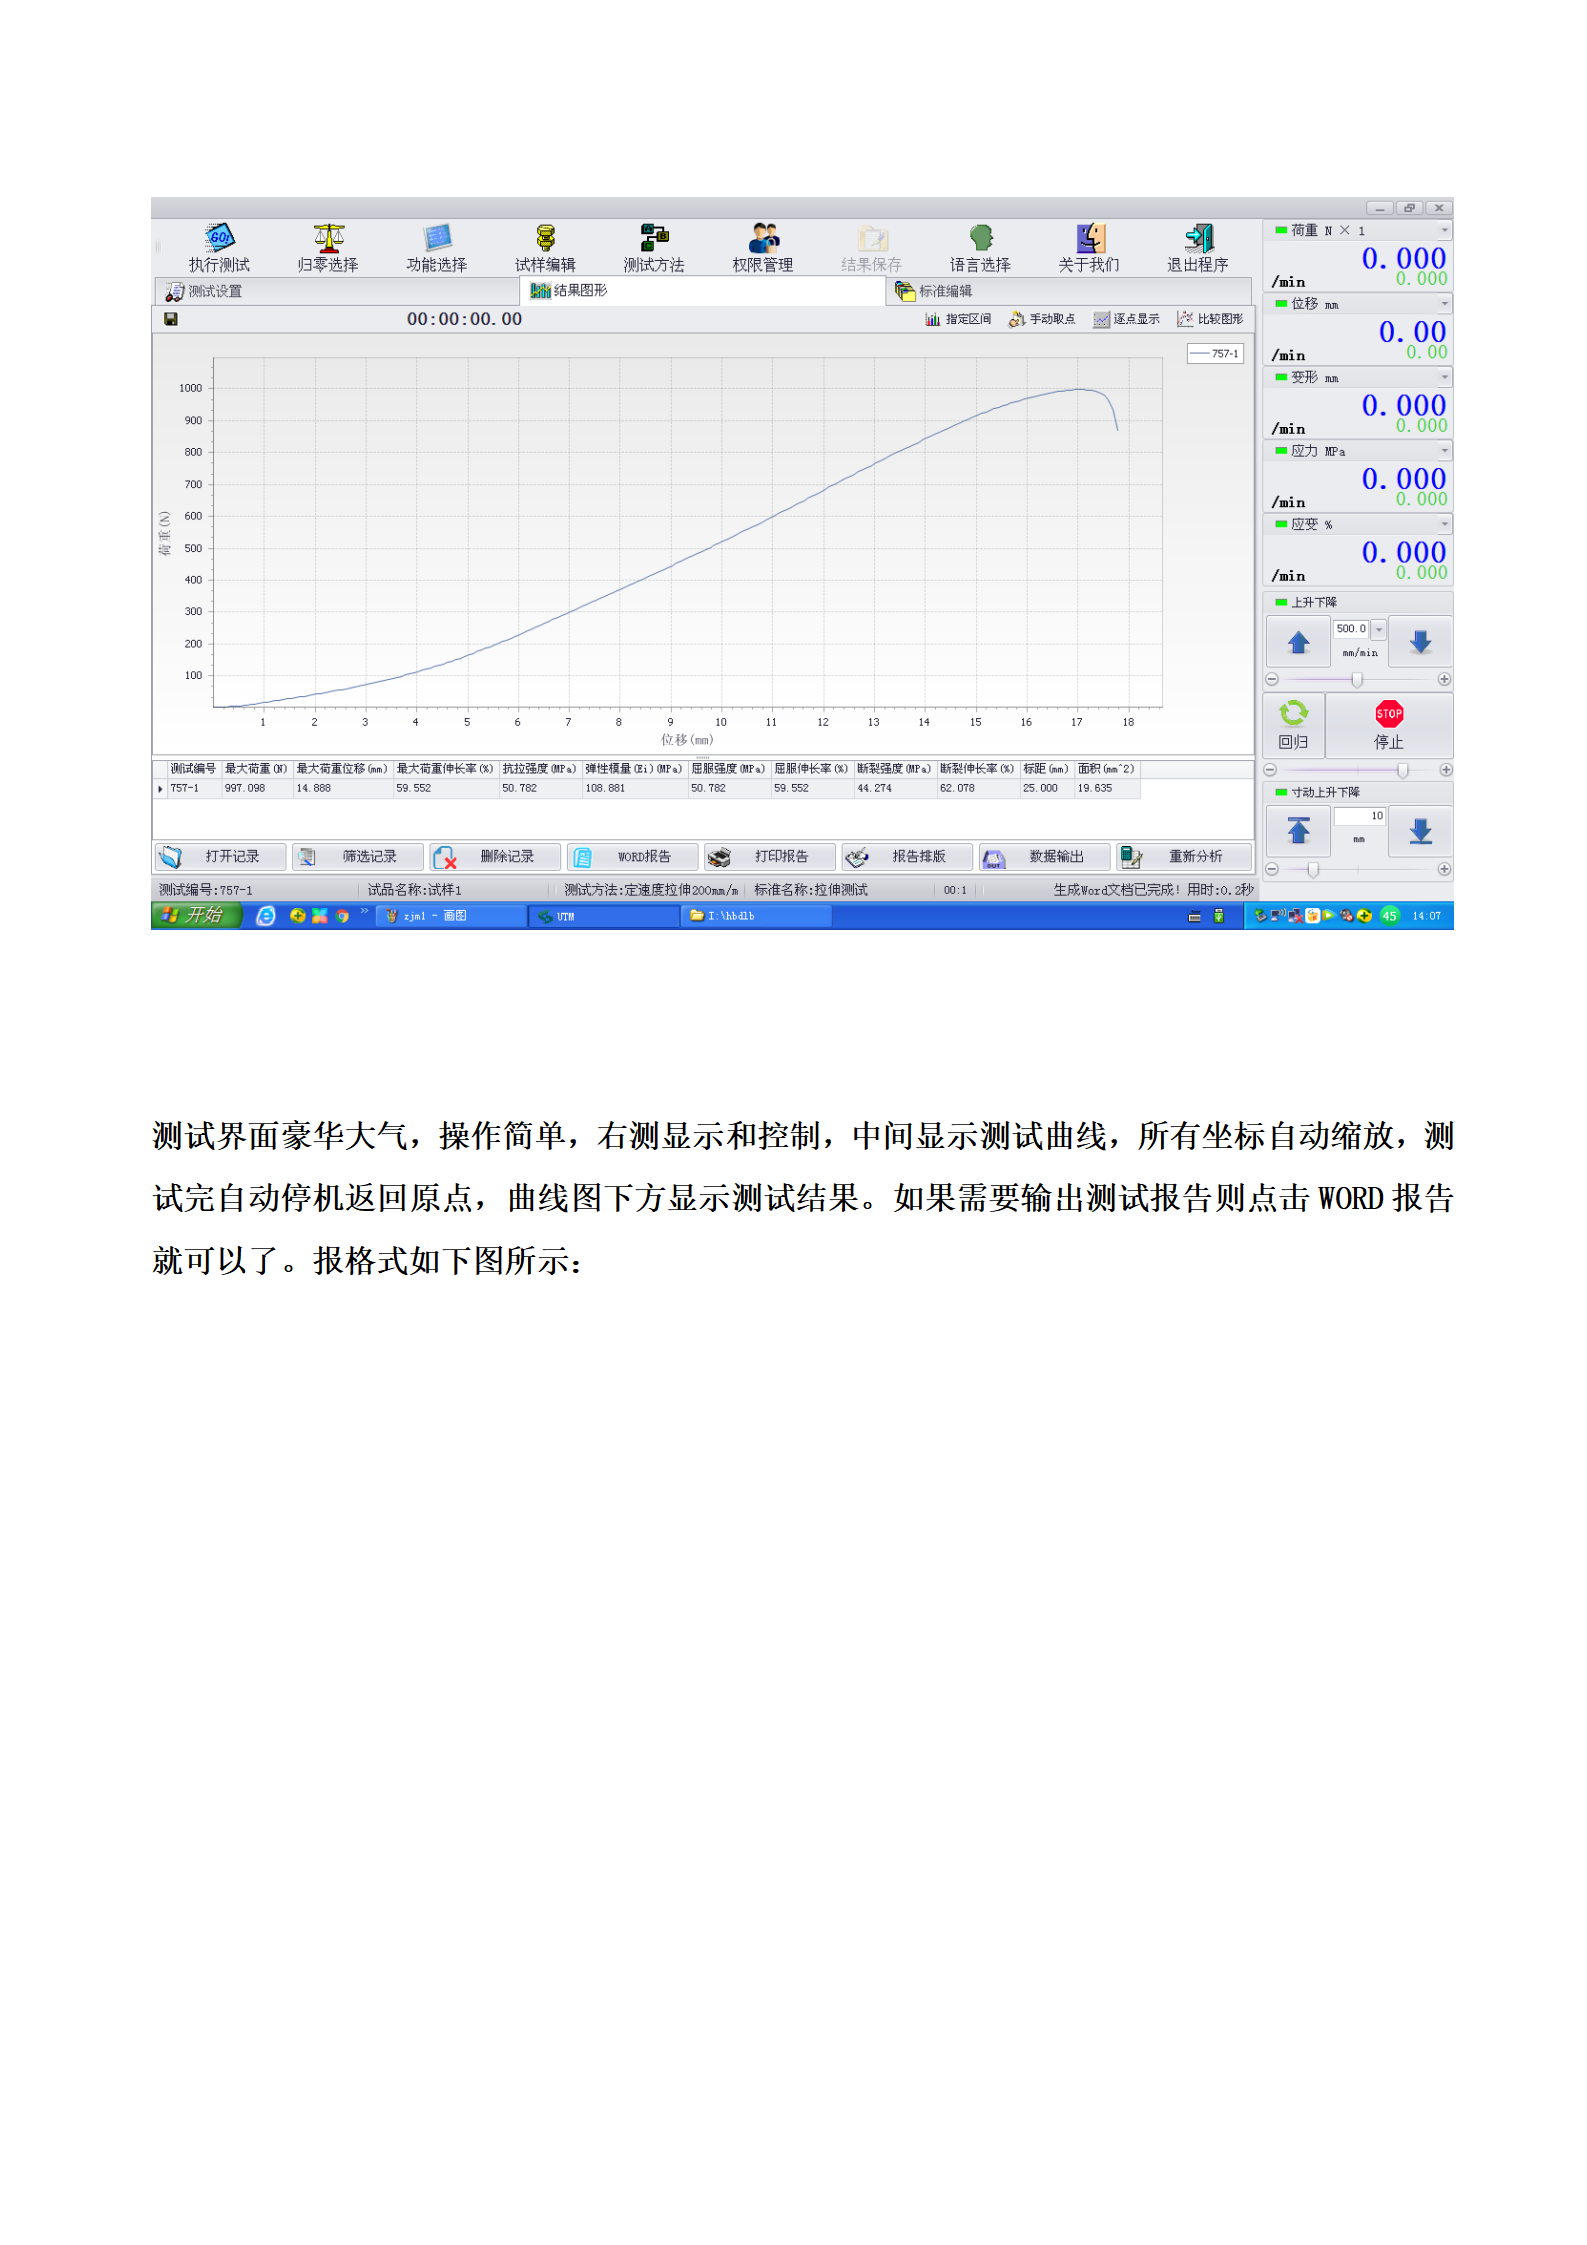Expand the 变形 mm channel dropdown
Screen dimensions: 1587x2245
click(x=1444, y=377)
